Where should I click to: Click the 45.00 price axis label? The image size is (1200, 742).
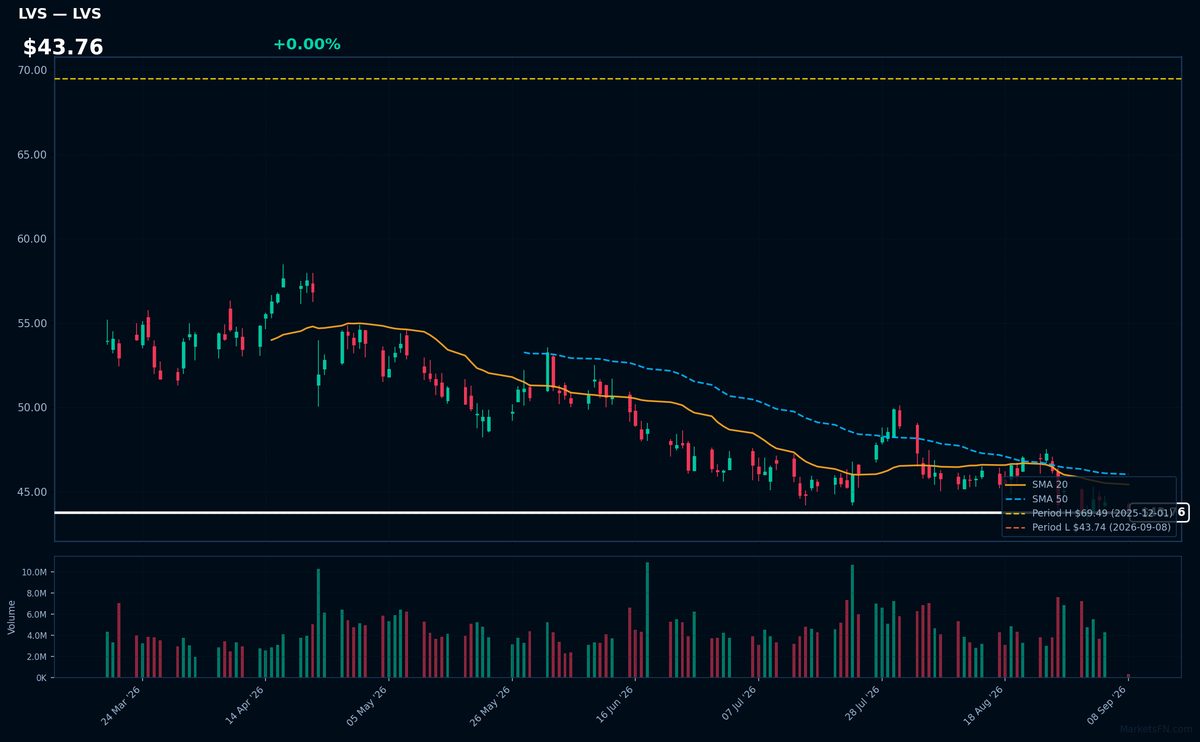(x=32, y=492)
